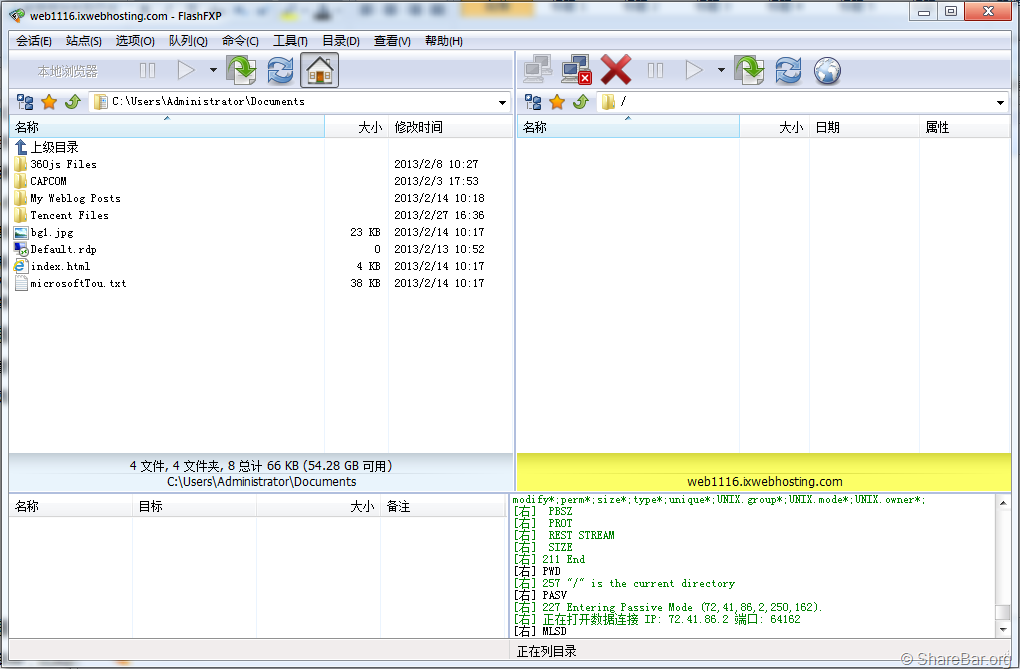Image resolution: width=1020 pixels, height=669 pixels.
Task: Open the dropdown arrow beside the local play button
Action: [x=213, y=70]
